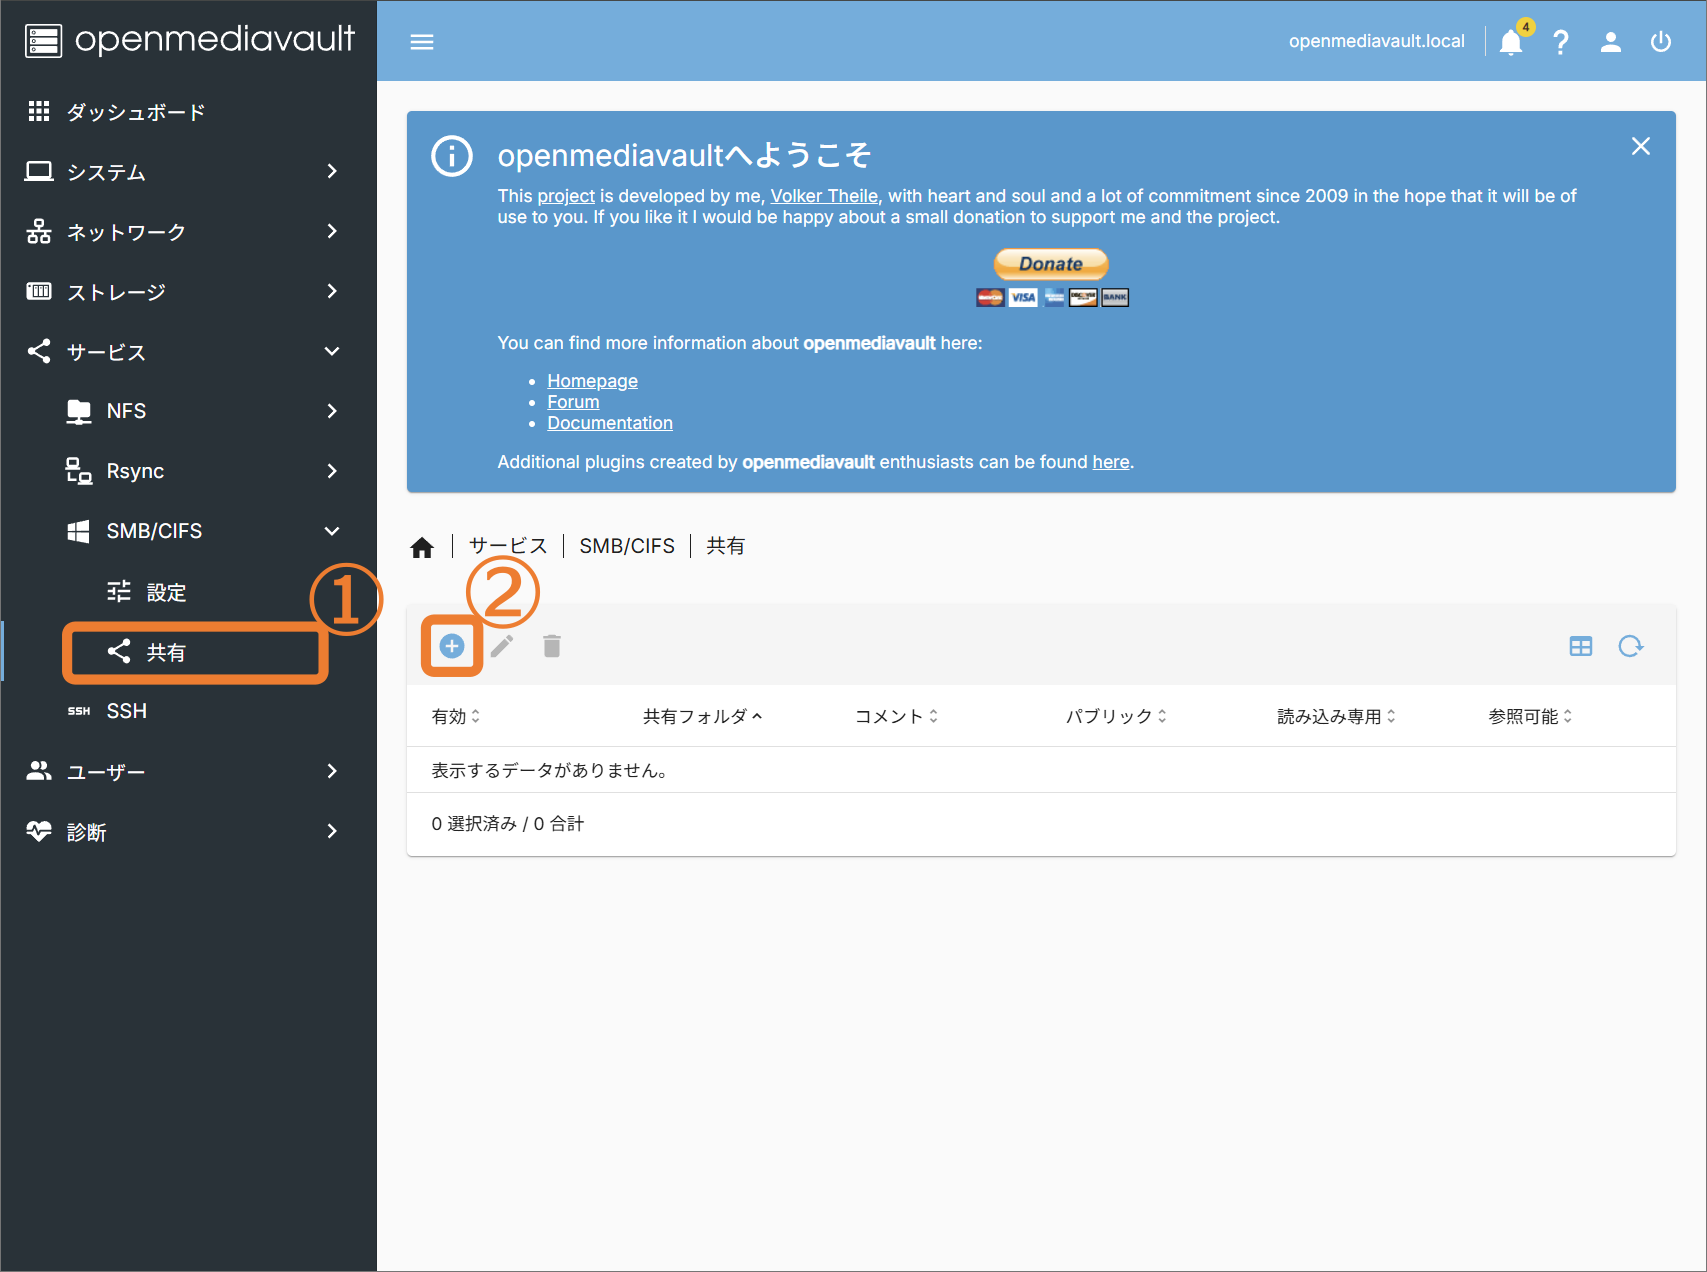
Task: Sort by パブリック column
Action: 1116,716
